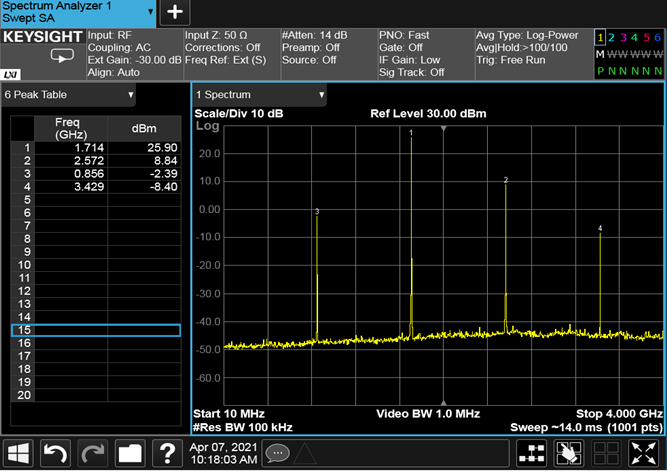The width and height of the screenshot is (667, 473).
Task: Open the Avg Type Log-Power settings panel
Action: (x=534, y=54)
